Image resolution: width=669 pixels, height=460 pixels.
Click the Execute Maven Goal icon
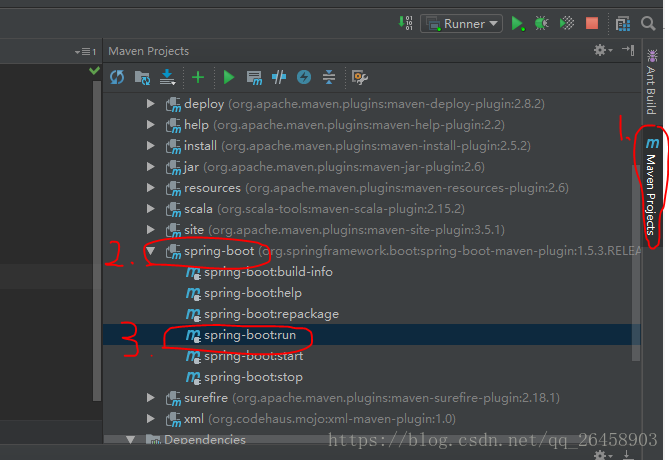coord(254,78)
